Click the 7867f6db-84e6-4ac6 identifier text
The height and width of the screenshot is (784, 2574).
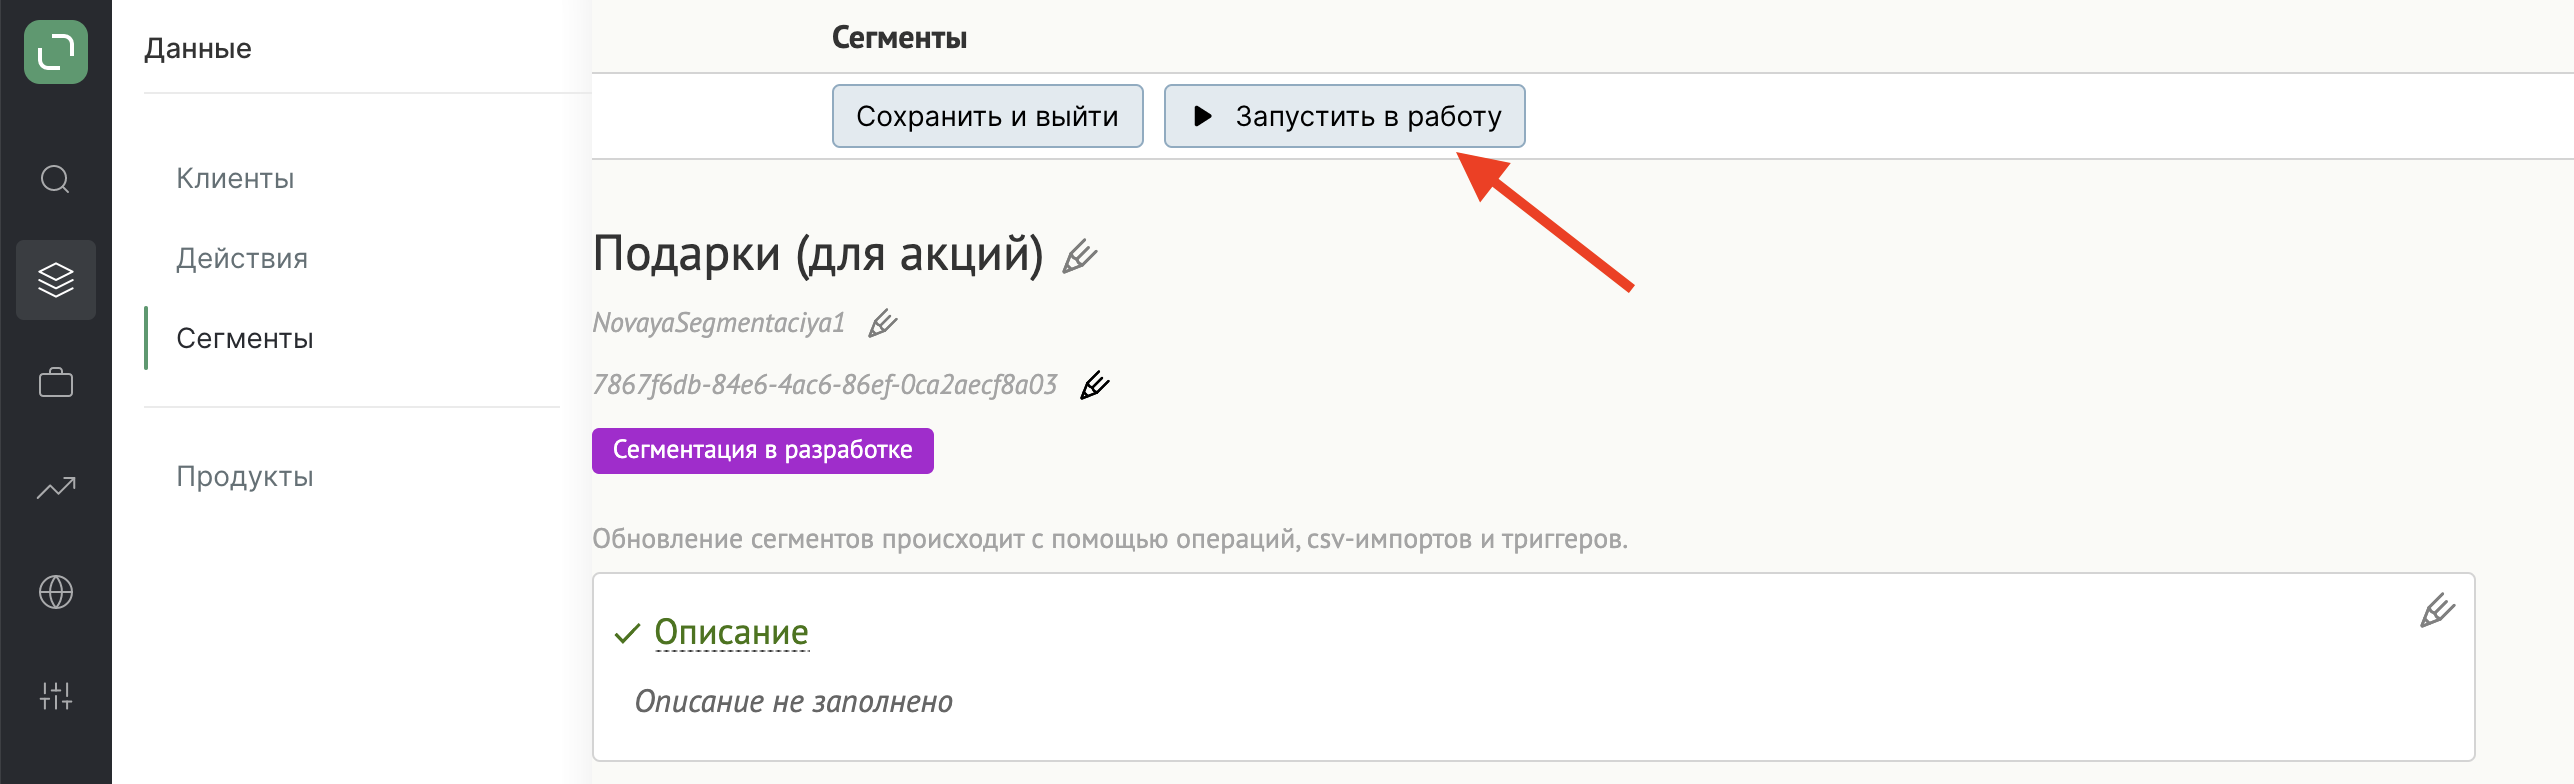(824, 385)
